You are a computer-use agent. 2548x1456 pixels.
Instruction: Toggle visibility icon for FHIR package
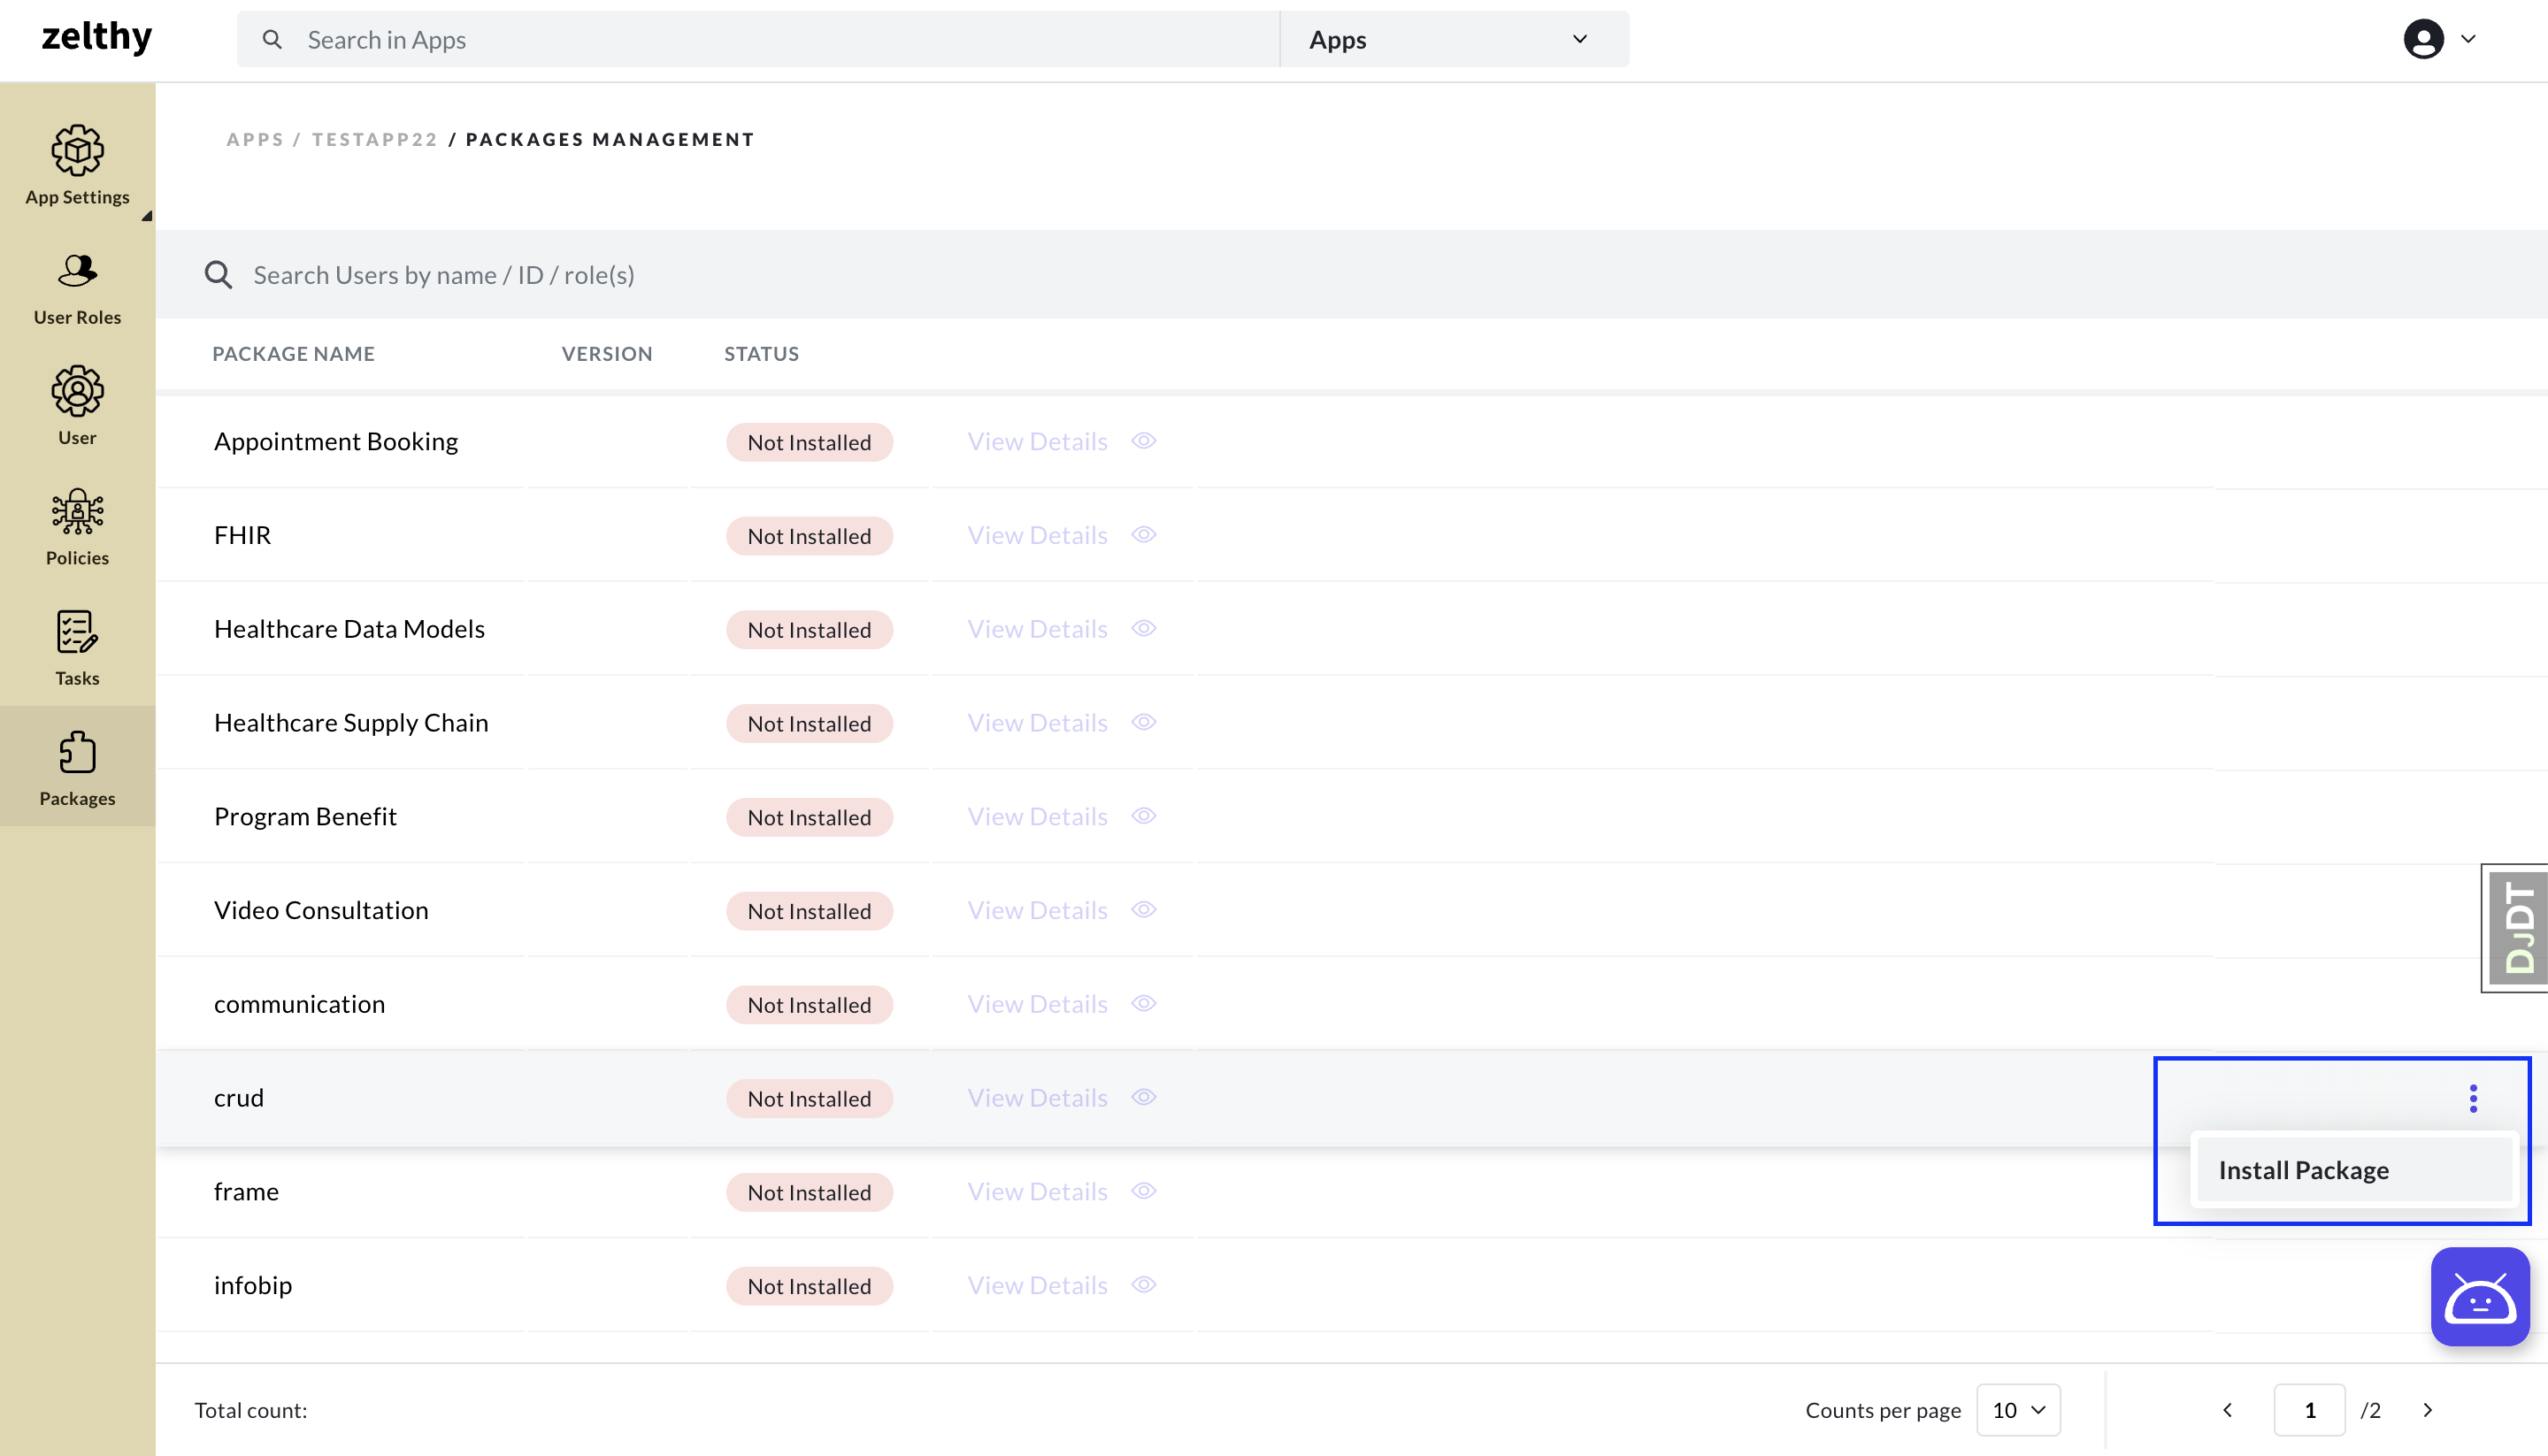[x=1145, y=533]
